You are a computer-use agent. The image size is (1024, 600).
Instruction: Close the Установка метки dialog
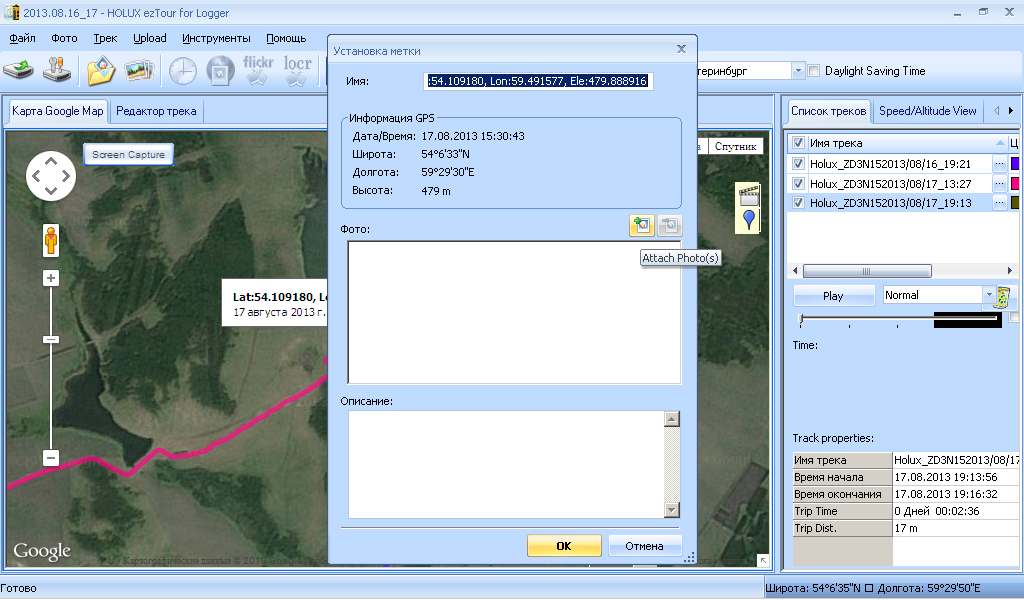coord(681,49)
